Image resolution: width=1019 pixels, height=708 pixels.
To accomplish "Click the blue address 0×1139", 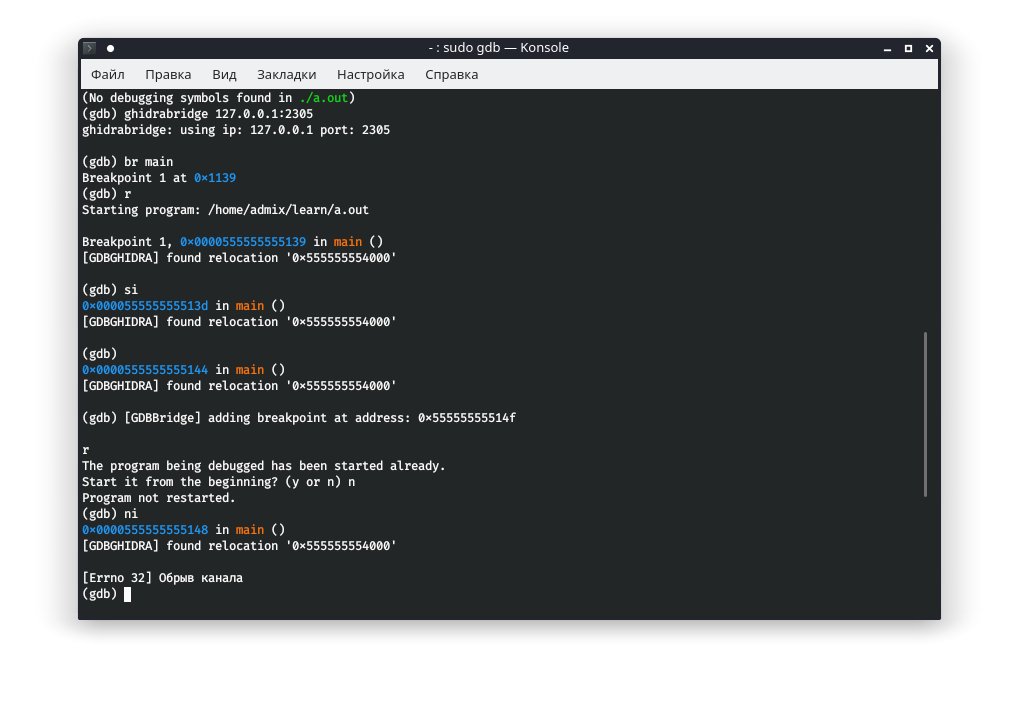I will coord(214,178).
